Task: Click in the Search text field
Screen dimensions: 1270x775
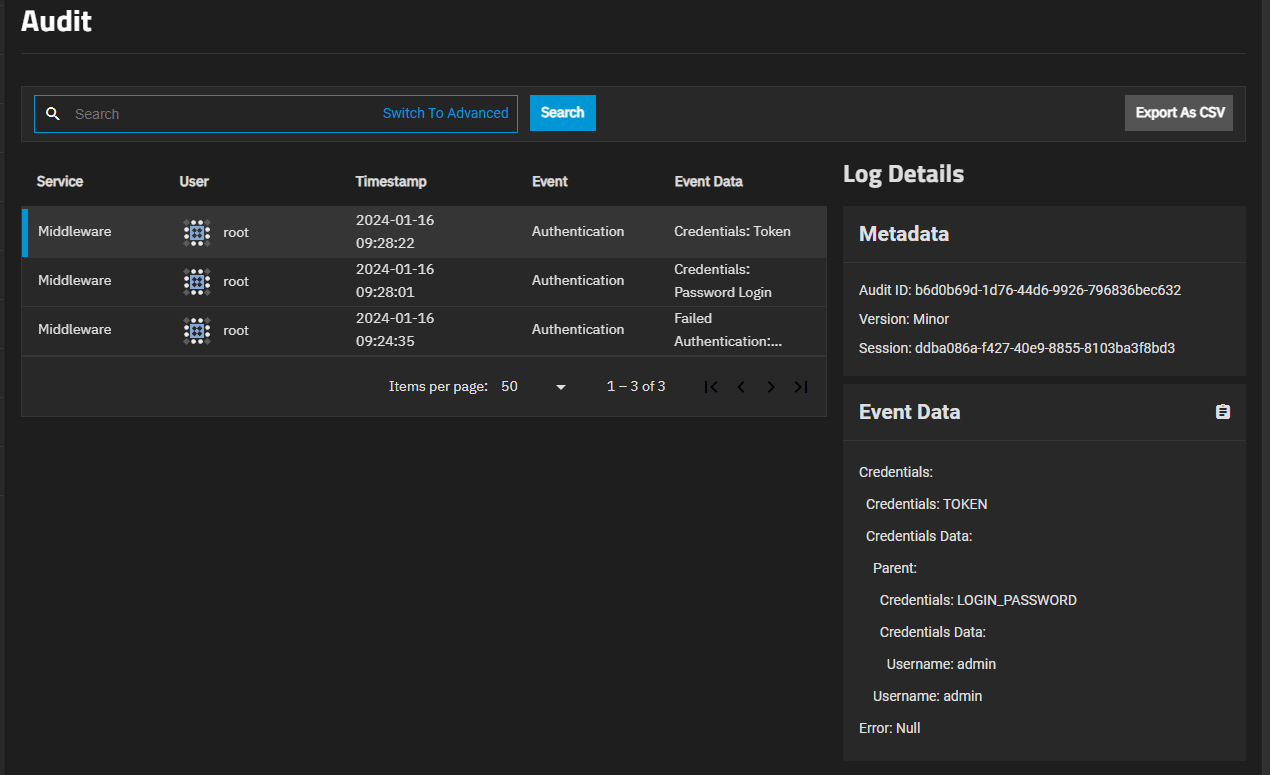Action: coord(220,114)
